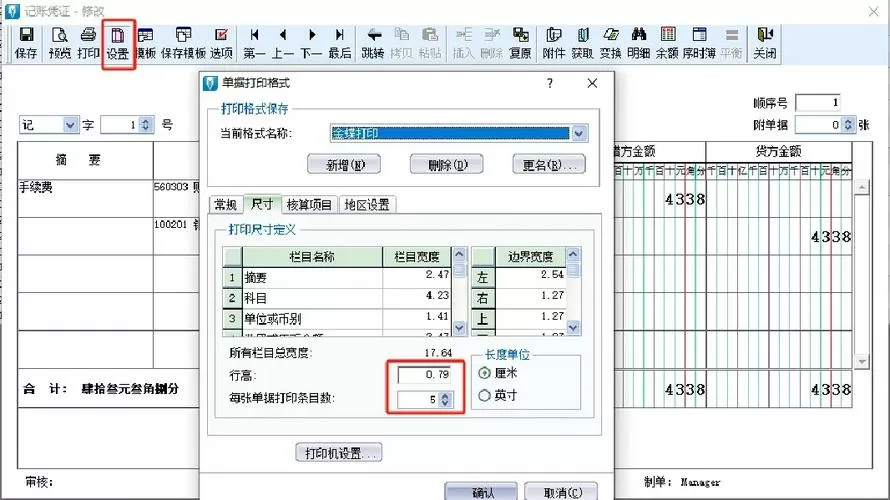
Task: Switch to the 尺寸 tab
Action: point(262,204)
